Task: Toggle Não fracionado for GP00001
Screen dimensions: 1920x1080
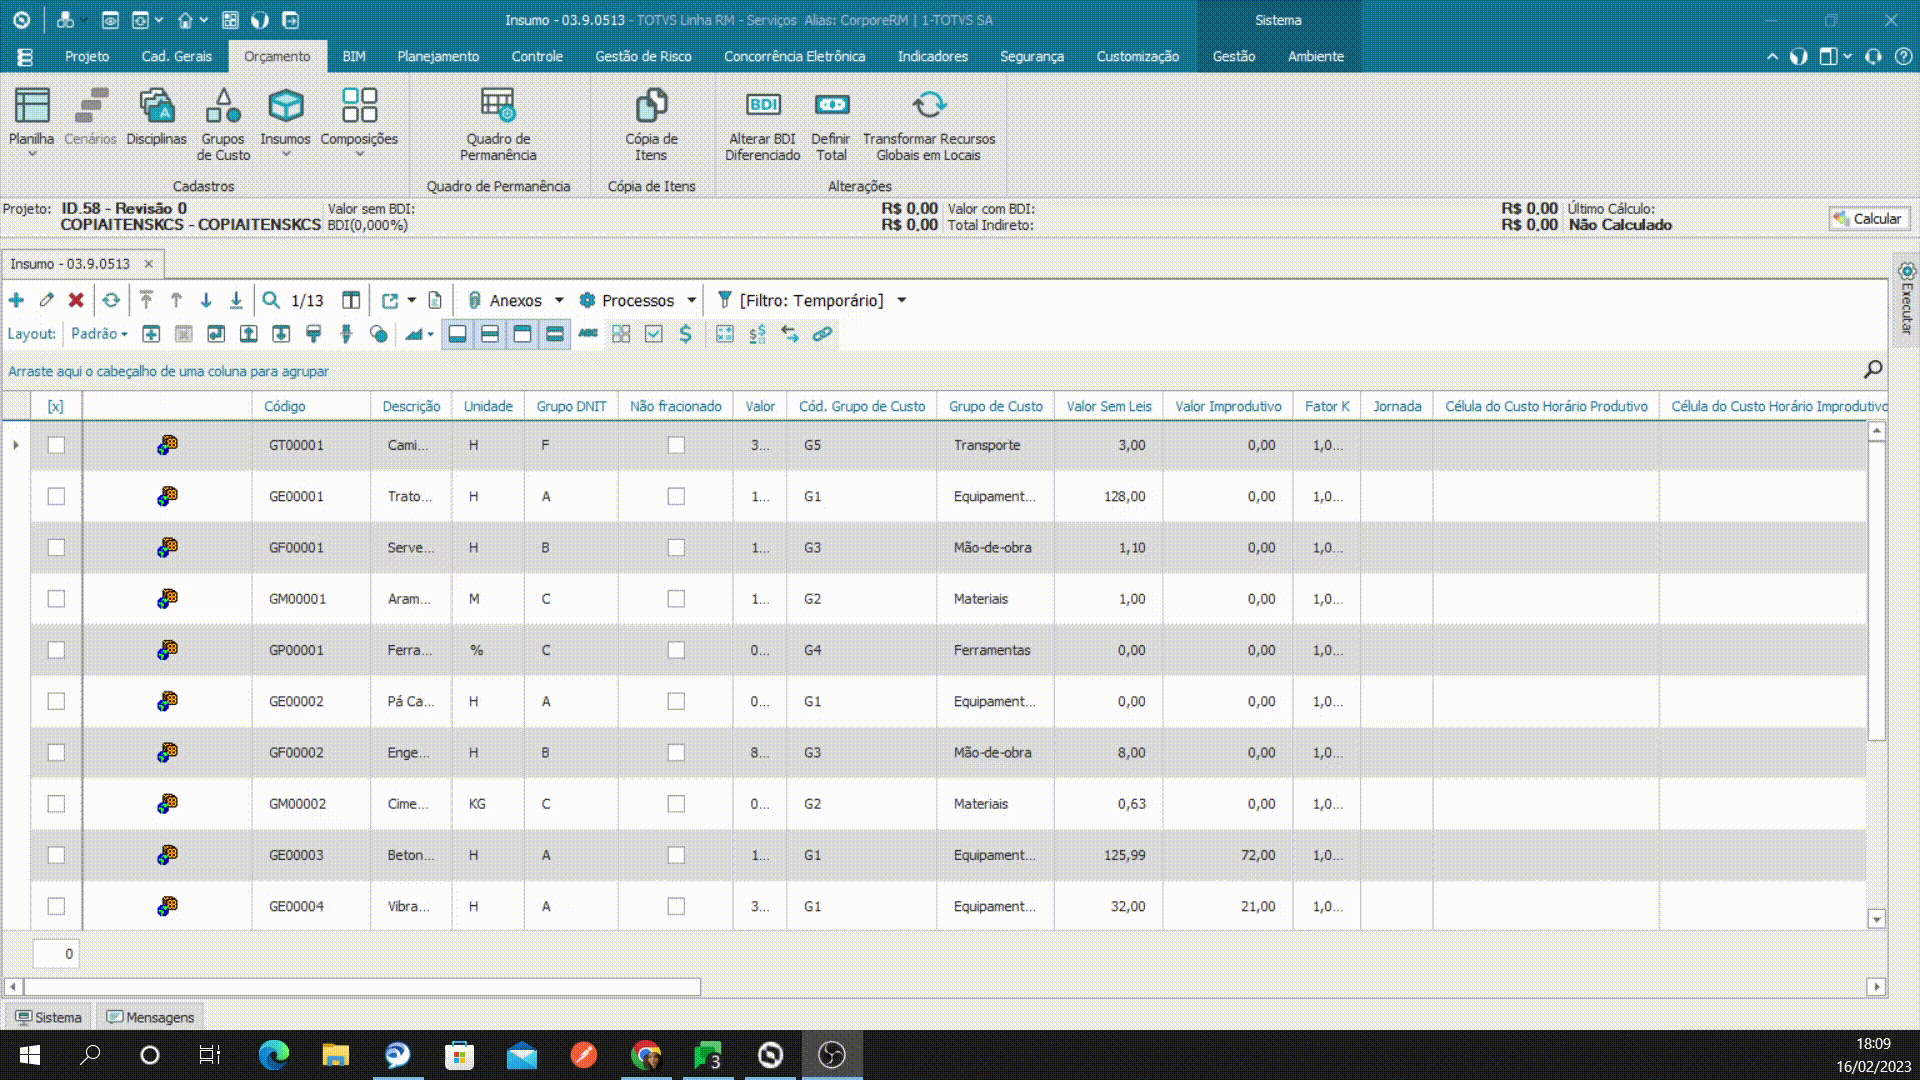Action: click(676, 650)
